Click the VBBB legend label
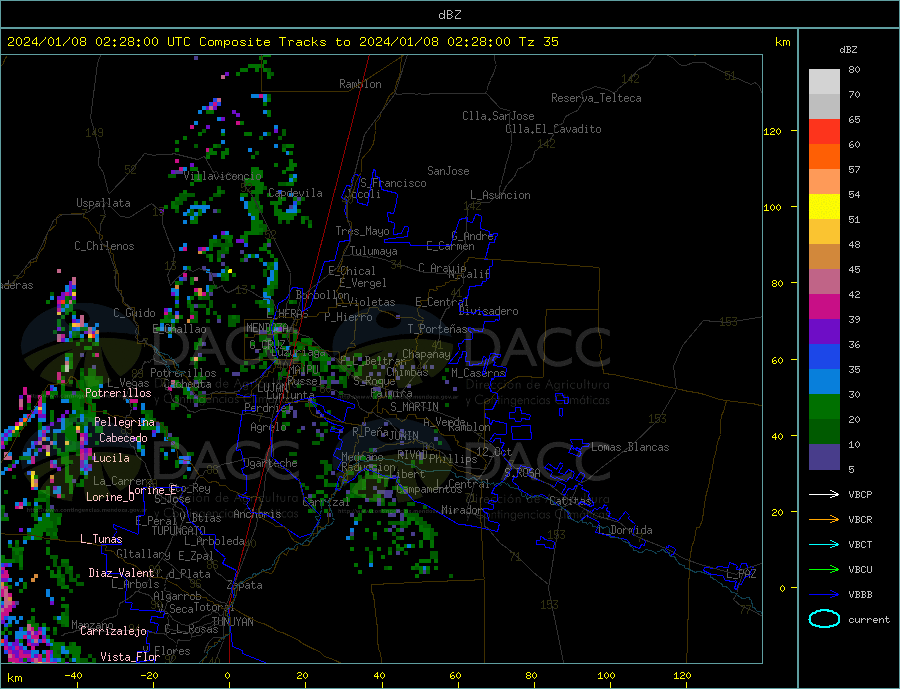Screen dimensions: 900x689 click(x=860, y=594)
